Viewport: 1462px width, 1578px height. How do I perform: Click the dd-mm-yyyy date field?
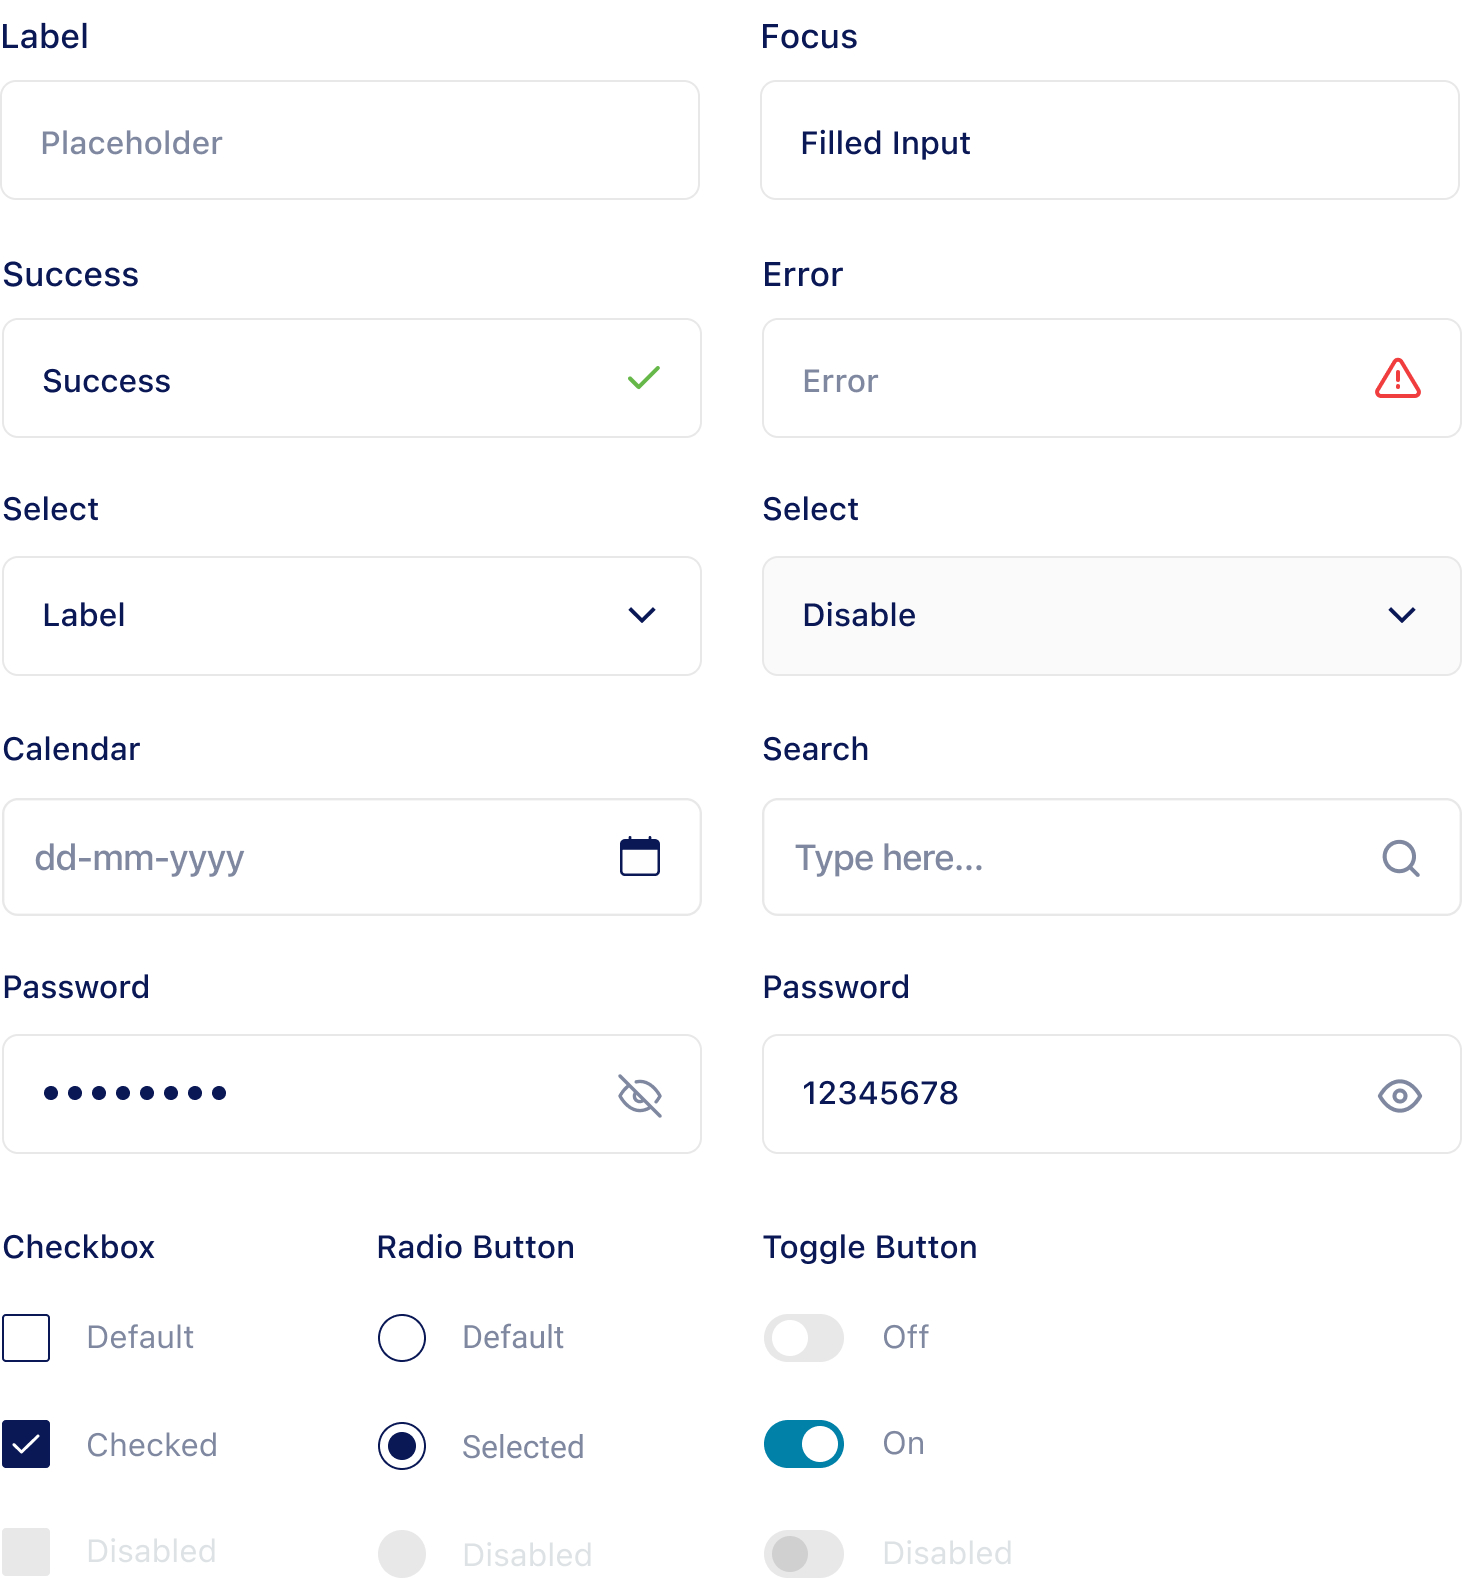[x=352, y=857]
